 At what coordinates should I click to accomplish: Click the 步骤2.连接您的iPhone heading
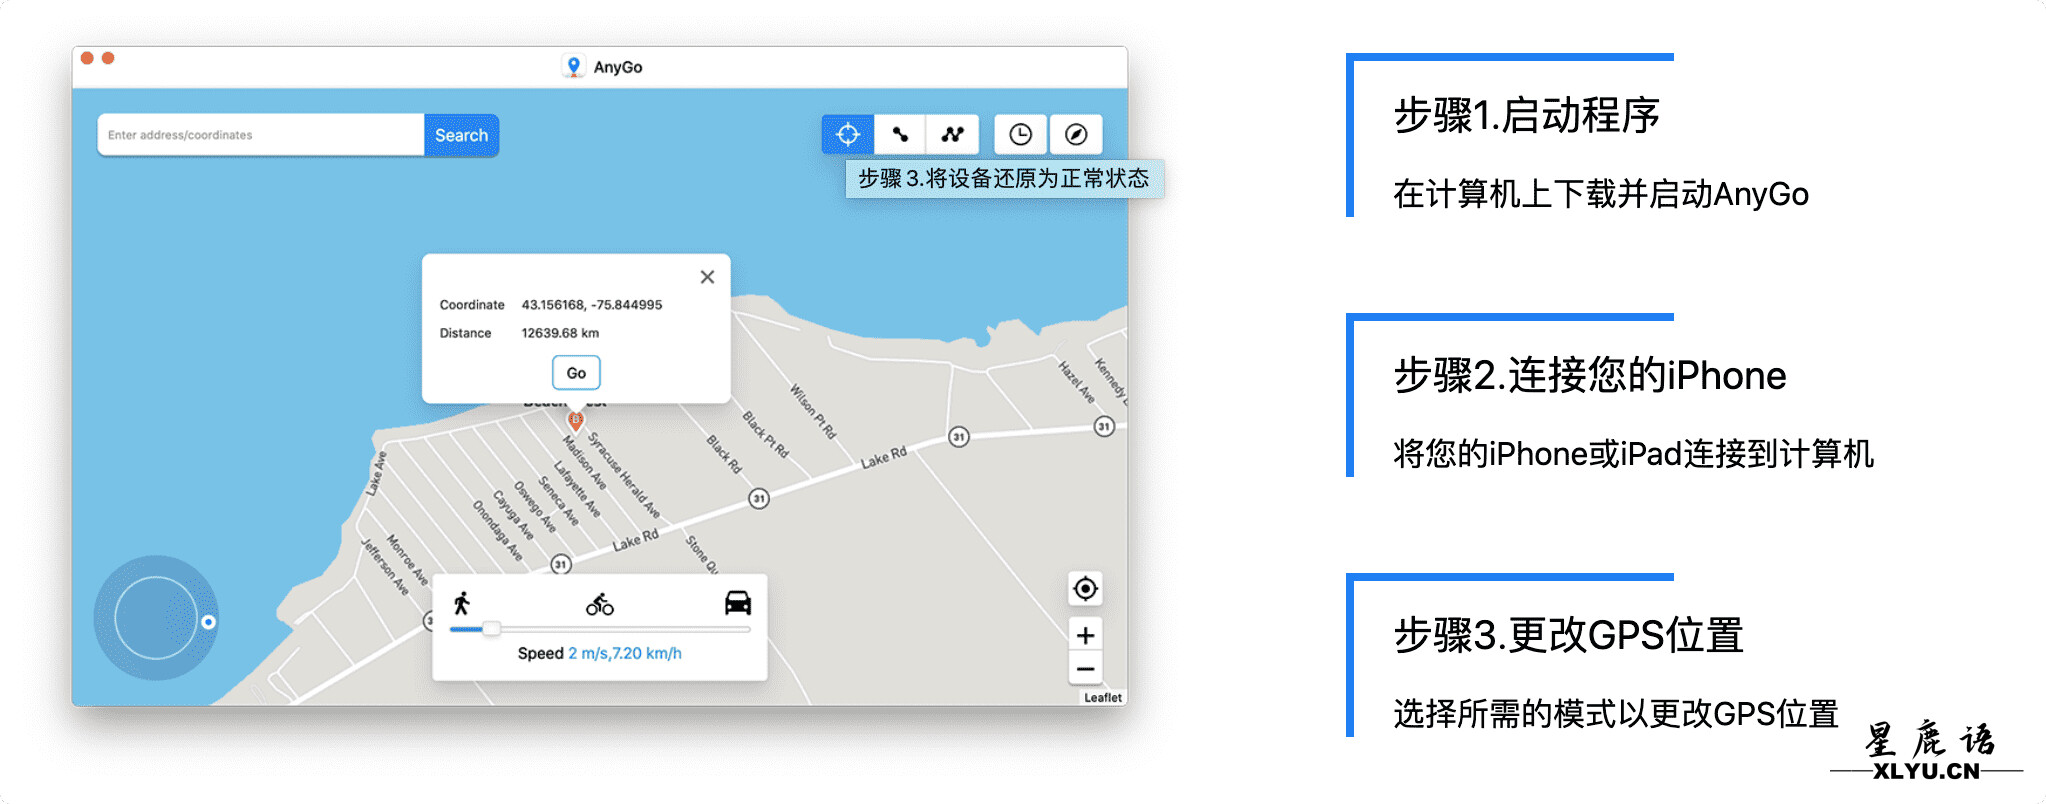point(1590,376)
